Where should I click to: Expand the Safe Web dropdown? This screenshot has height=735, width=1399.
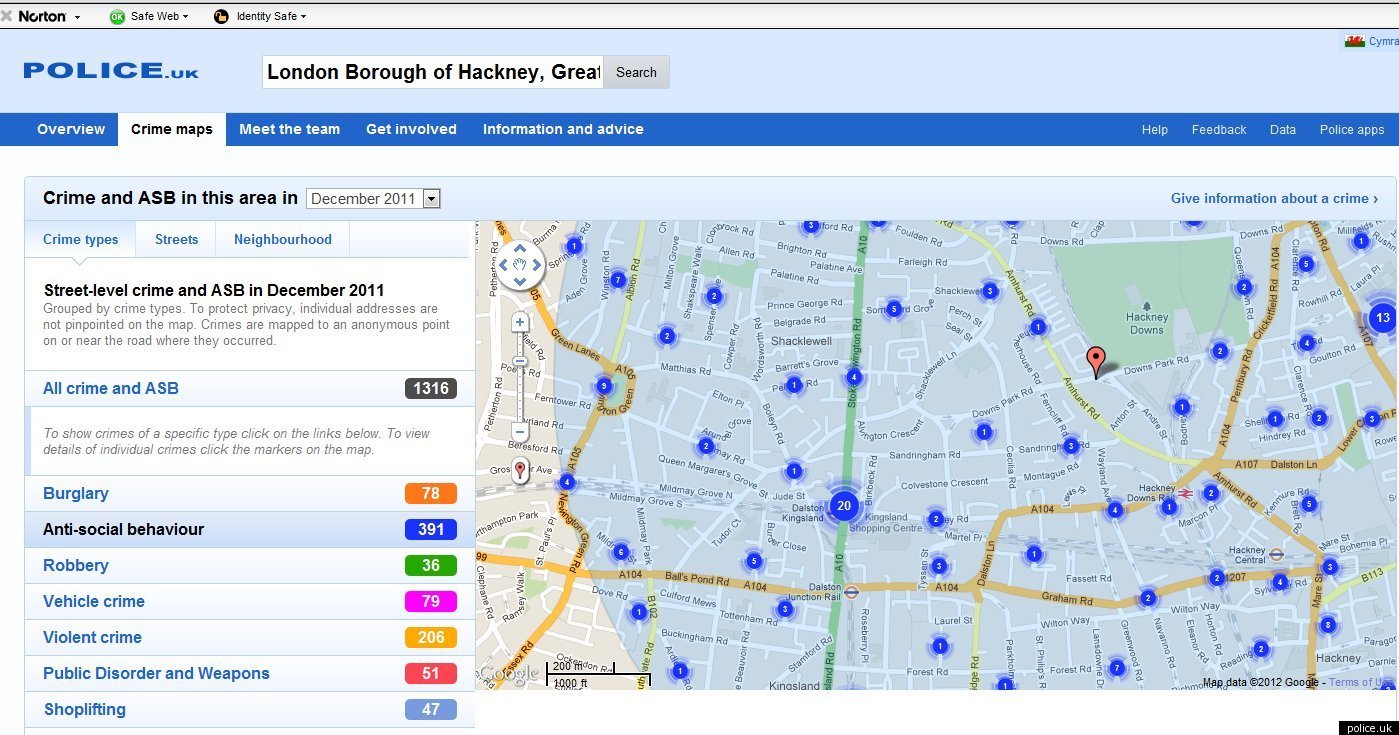pyautogui.click(x=185, y=17)
